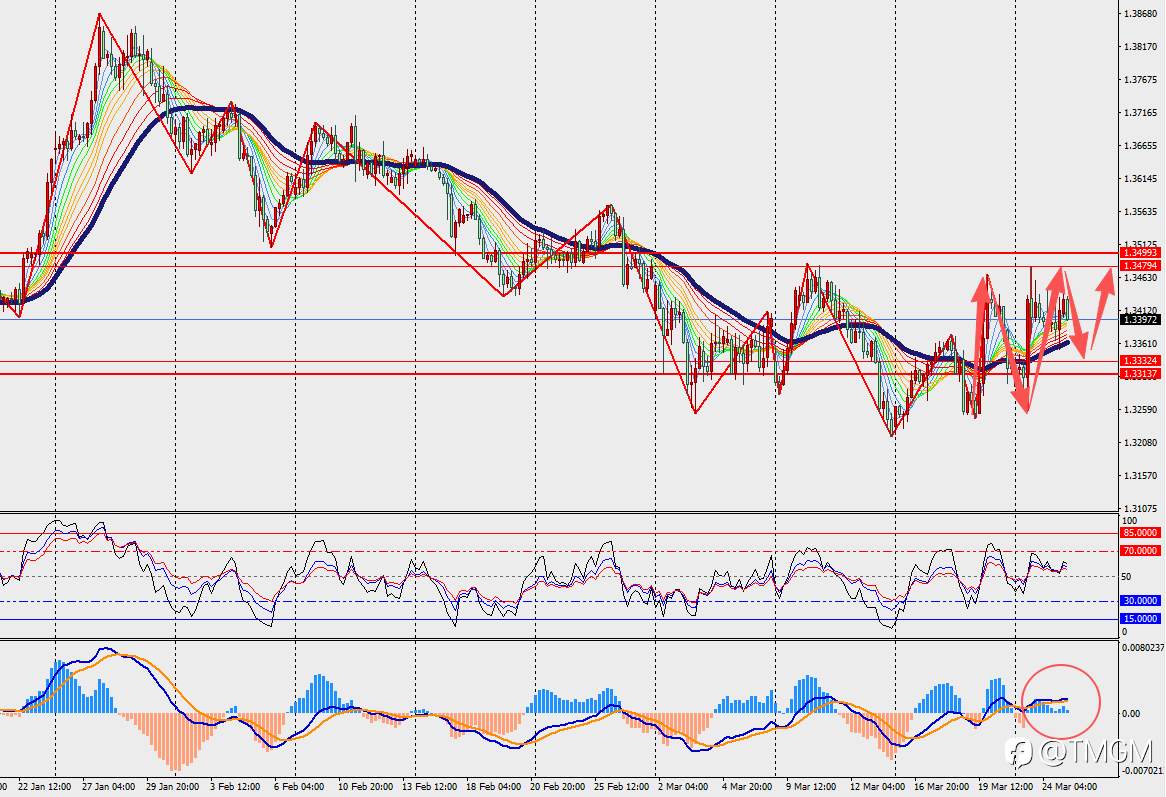Click the 20 Feb 20:00 time label
The image size is (1166, 797).
(x=558, y=786)
